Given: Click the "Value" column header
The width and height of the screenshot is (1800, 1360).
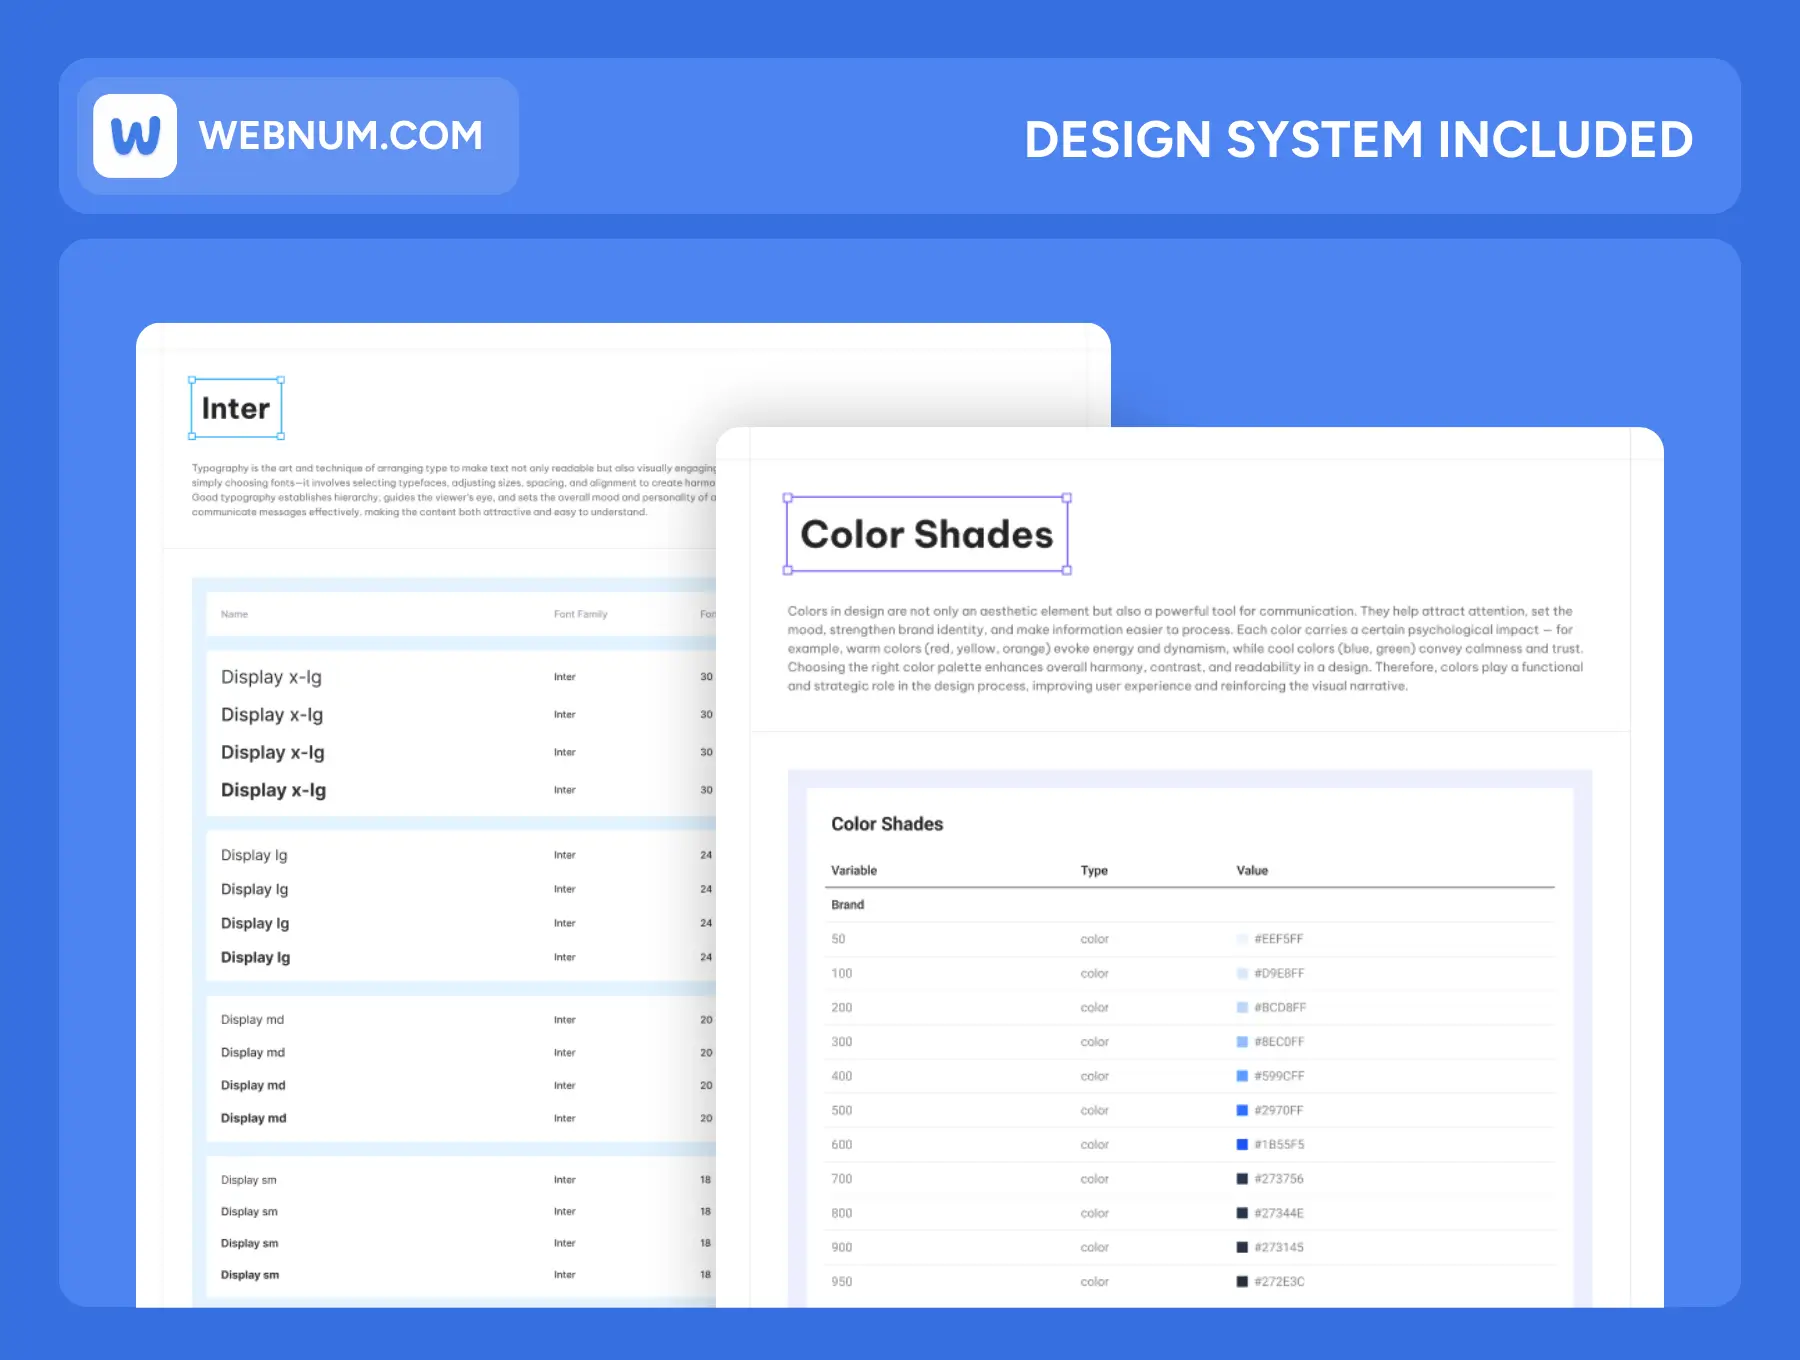Looking at the screenshot, I should pos(1252,870).
